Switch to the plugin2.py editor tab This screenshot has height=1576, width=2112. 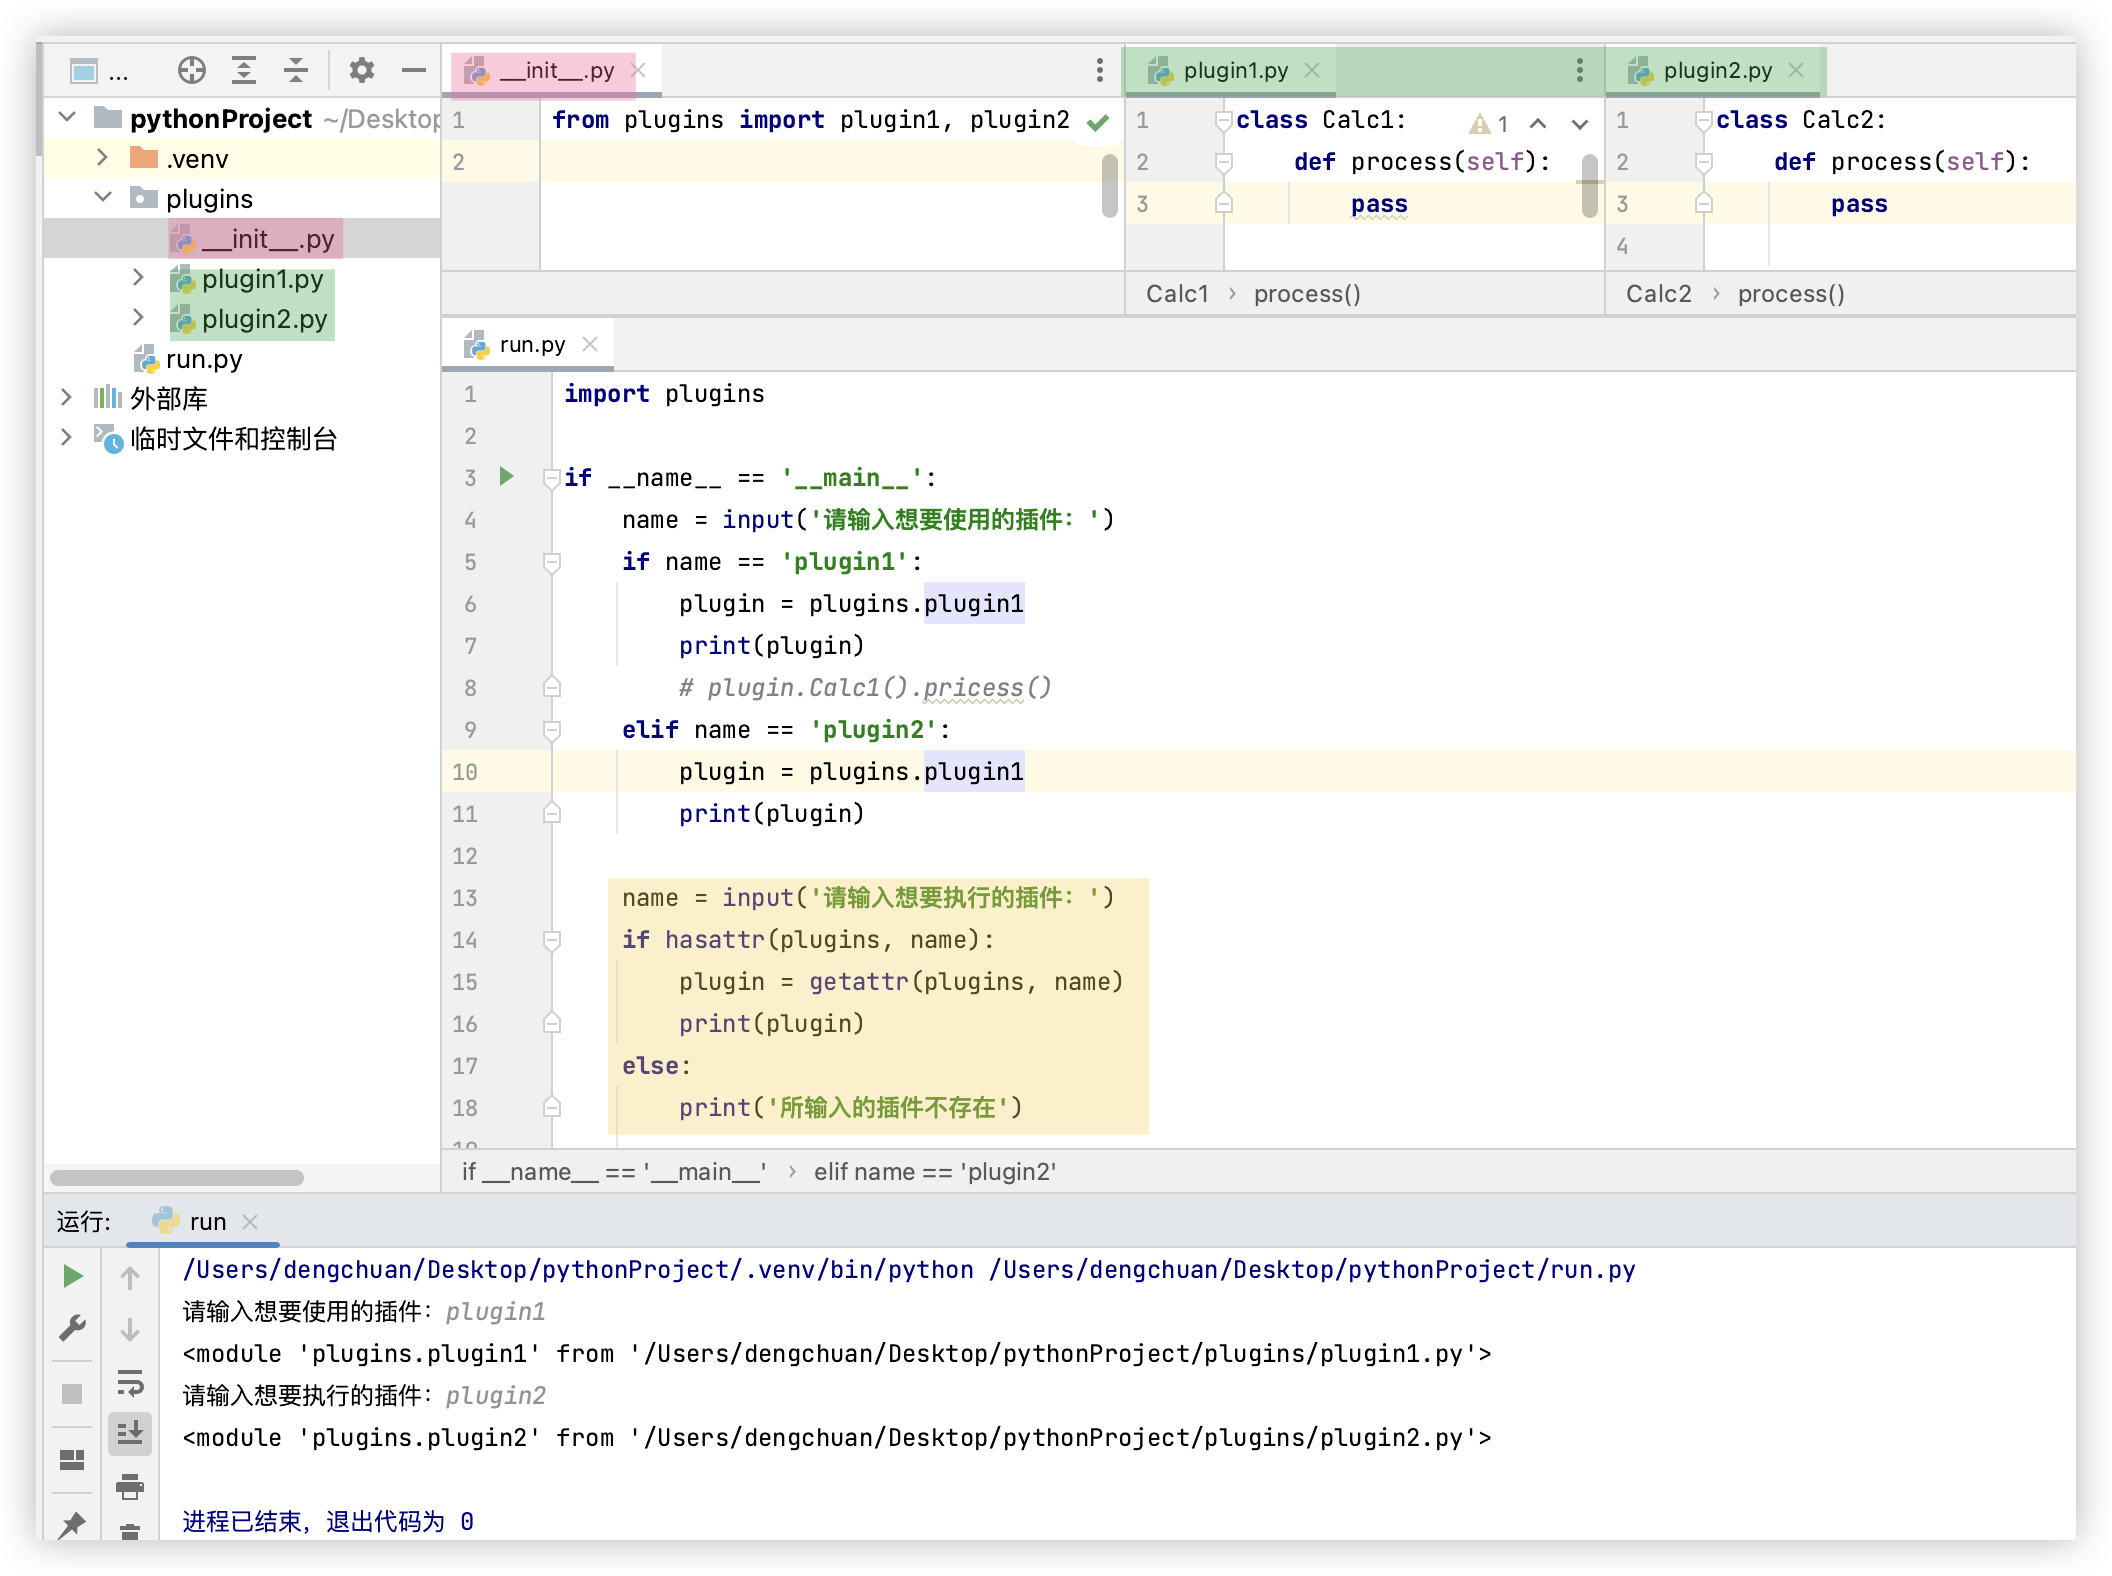click(x=1716, y=70)
